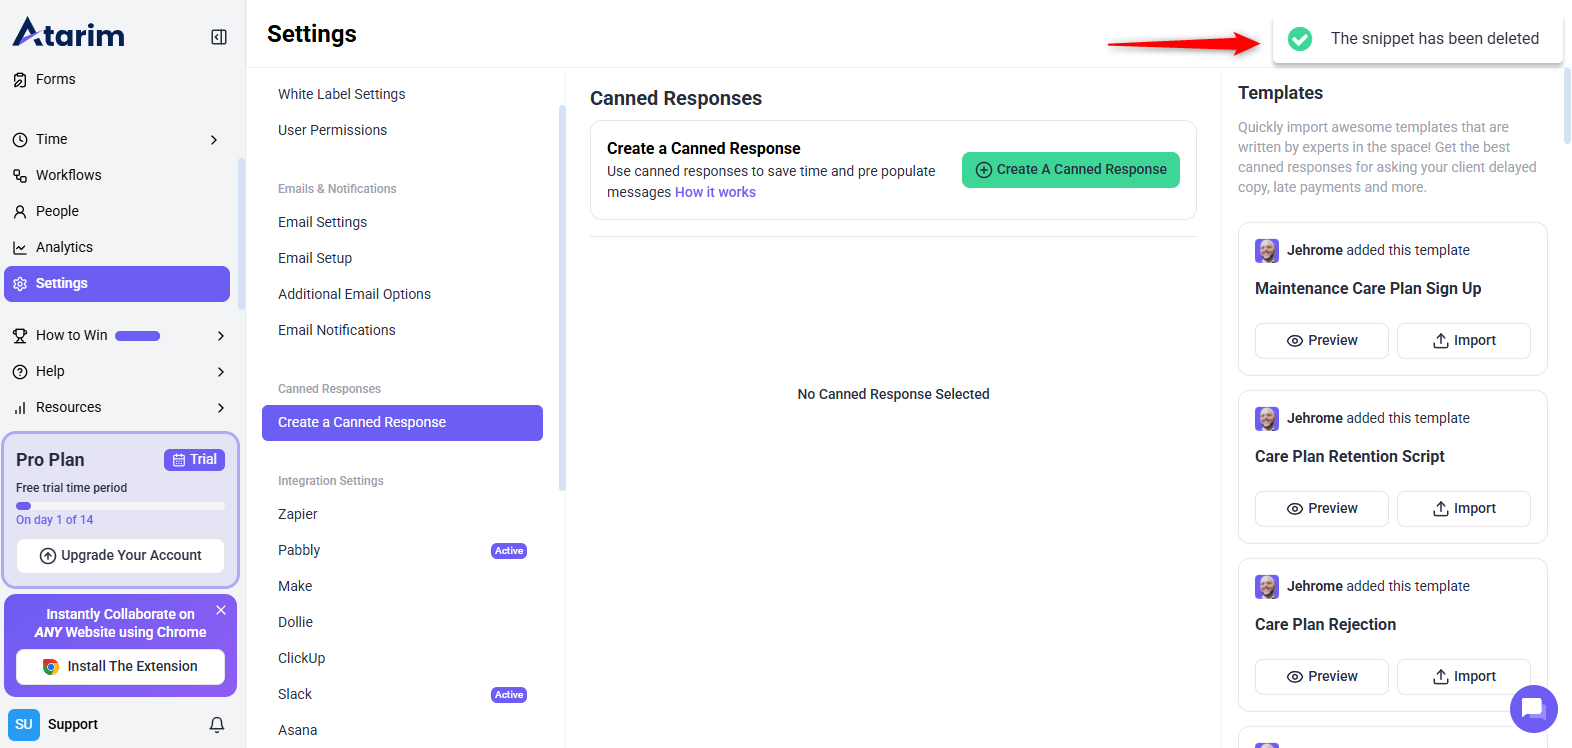Select Email Notifications in settings menu
Viewport: 1572px width, 748px height.
point(336,330)
